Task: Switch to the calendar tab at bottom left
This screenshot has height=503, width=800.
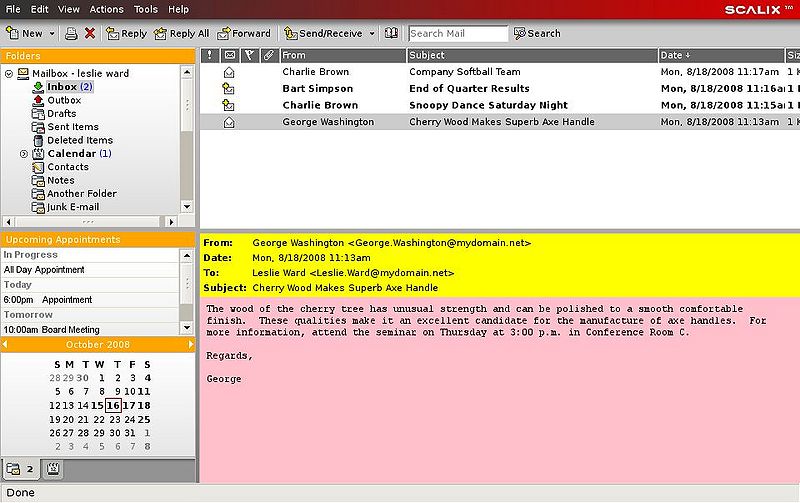Action: (52, 468)
